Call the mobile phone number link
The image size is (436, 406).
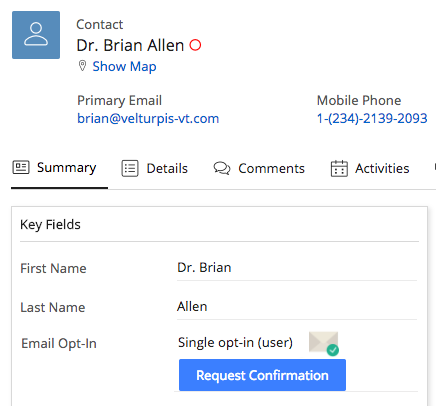click(372, 118)
